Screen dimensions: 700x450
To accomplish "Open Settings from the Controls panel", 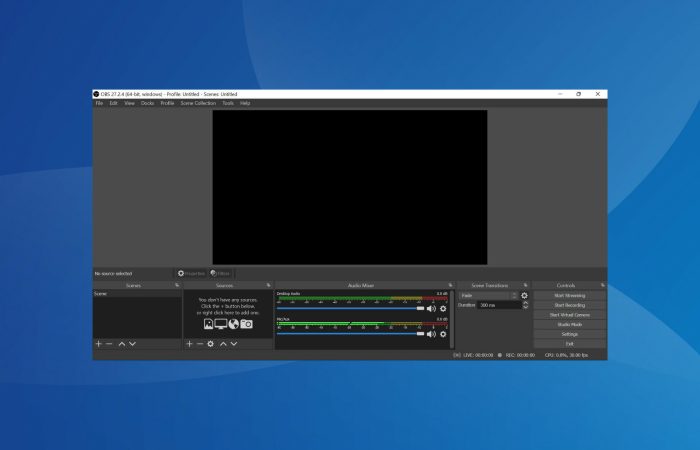I will [x=570, y=334].
